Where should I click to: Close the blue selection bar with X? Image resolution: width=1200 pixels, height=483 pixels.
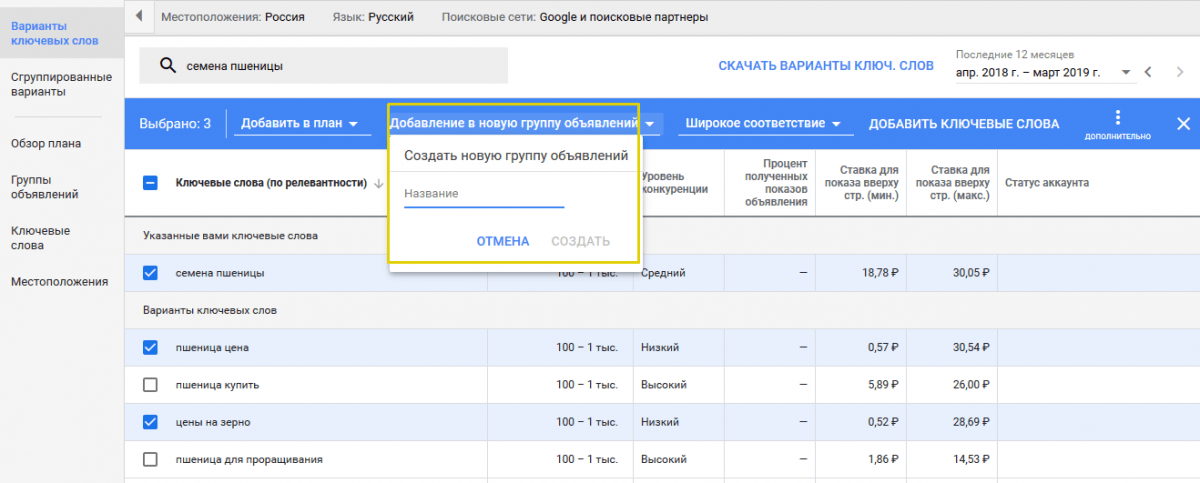tap(1183, 124)
